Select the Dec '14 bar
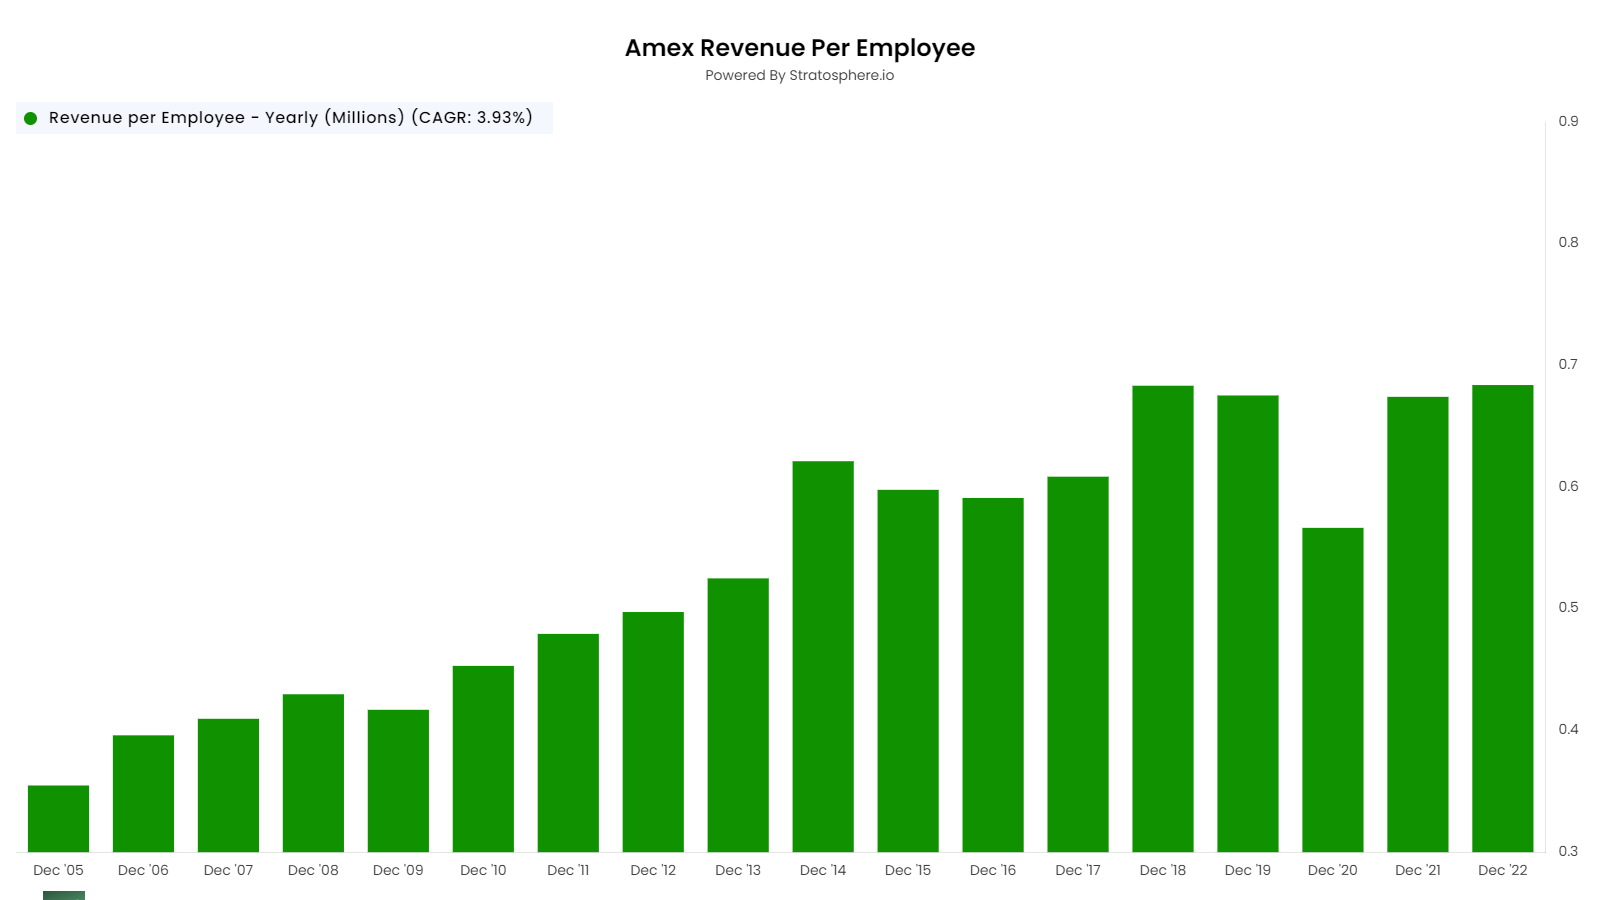Image resolution: width=1600 pixels, height=900 pixels. [x=823, y=657]
